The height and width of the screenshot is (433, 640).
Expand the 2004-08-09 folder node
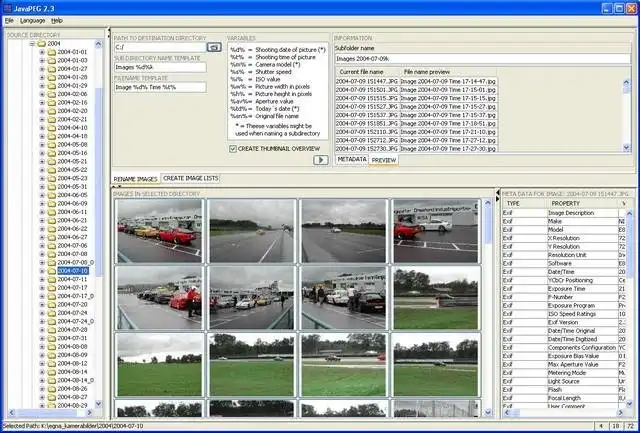coord(42,355)
